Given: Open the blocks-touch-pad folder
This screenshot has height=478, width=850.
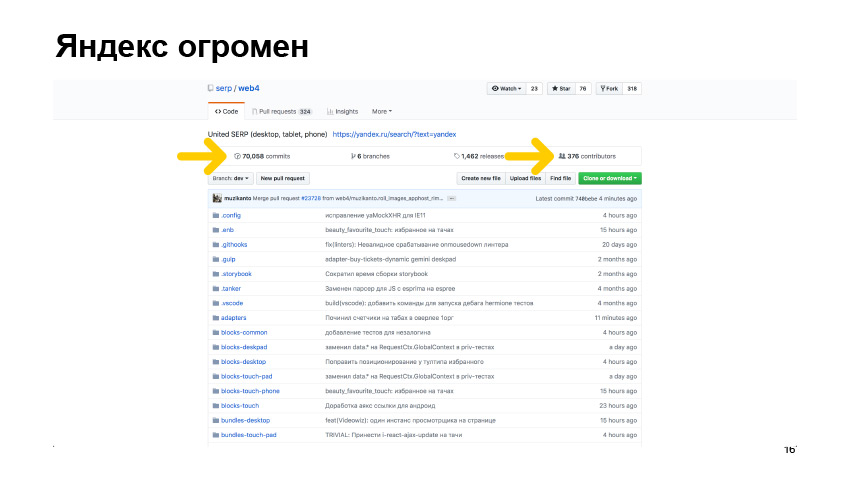Looking at the screenshot, I should pyautogui.click(x=247, y=376).
